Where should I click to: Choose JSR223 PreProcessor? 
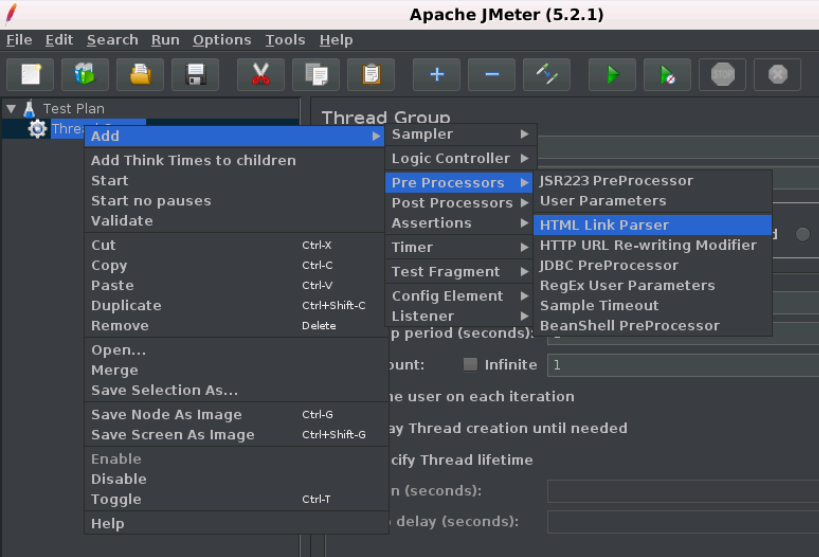point(652,181)
